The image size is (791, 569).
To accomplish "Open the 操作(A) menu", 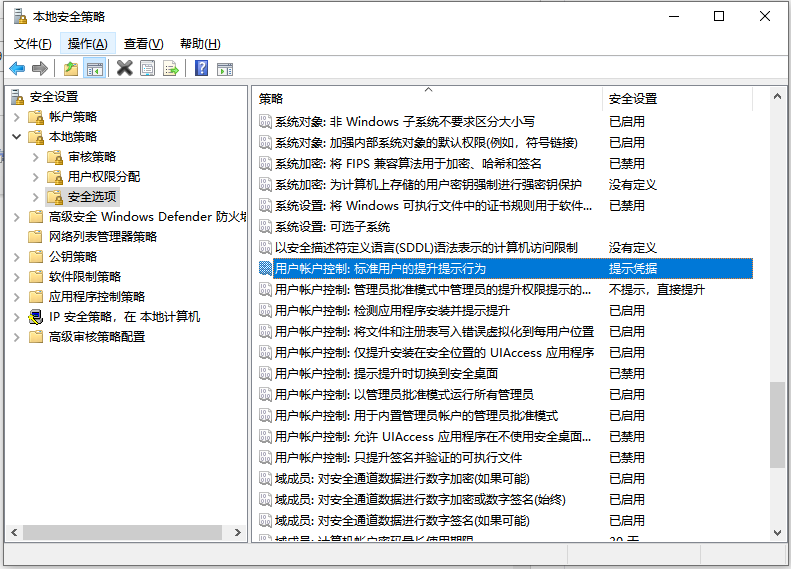I will click(88, 44).
